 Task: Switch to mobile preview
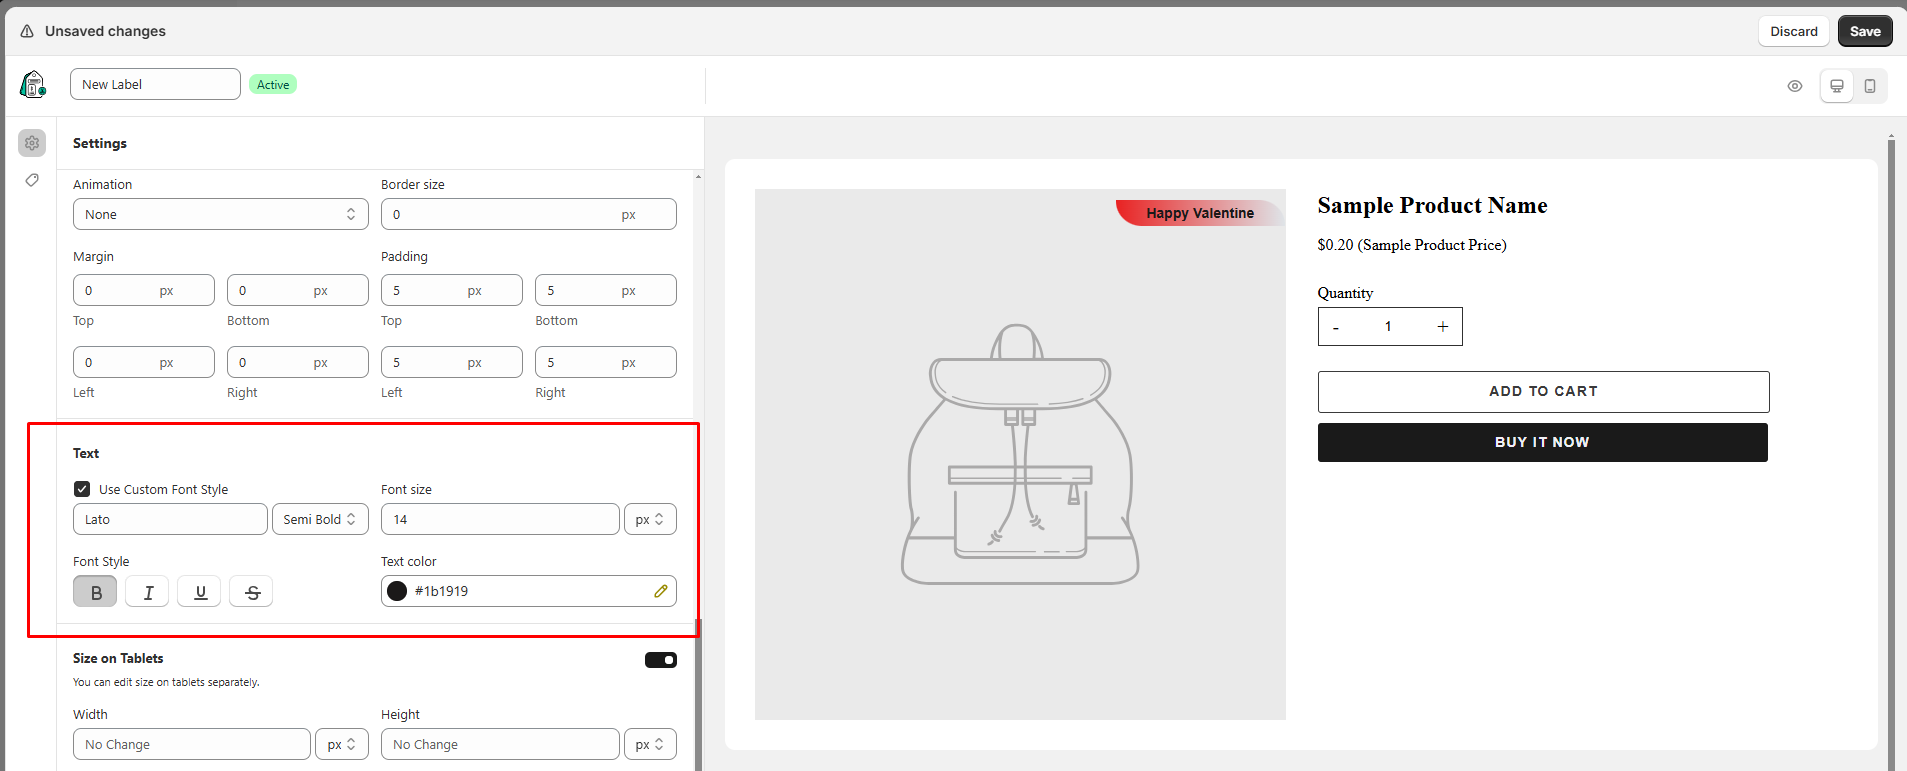click(1869, 86)
